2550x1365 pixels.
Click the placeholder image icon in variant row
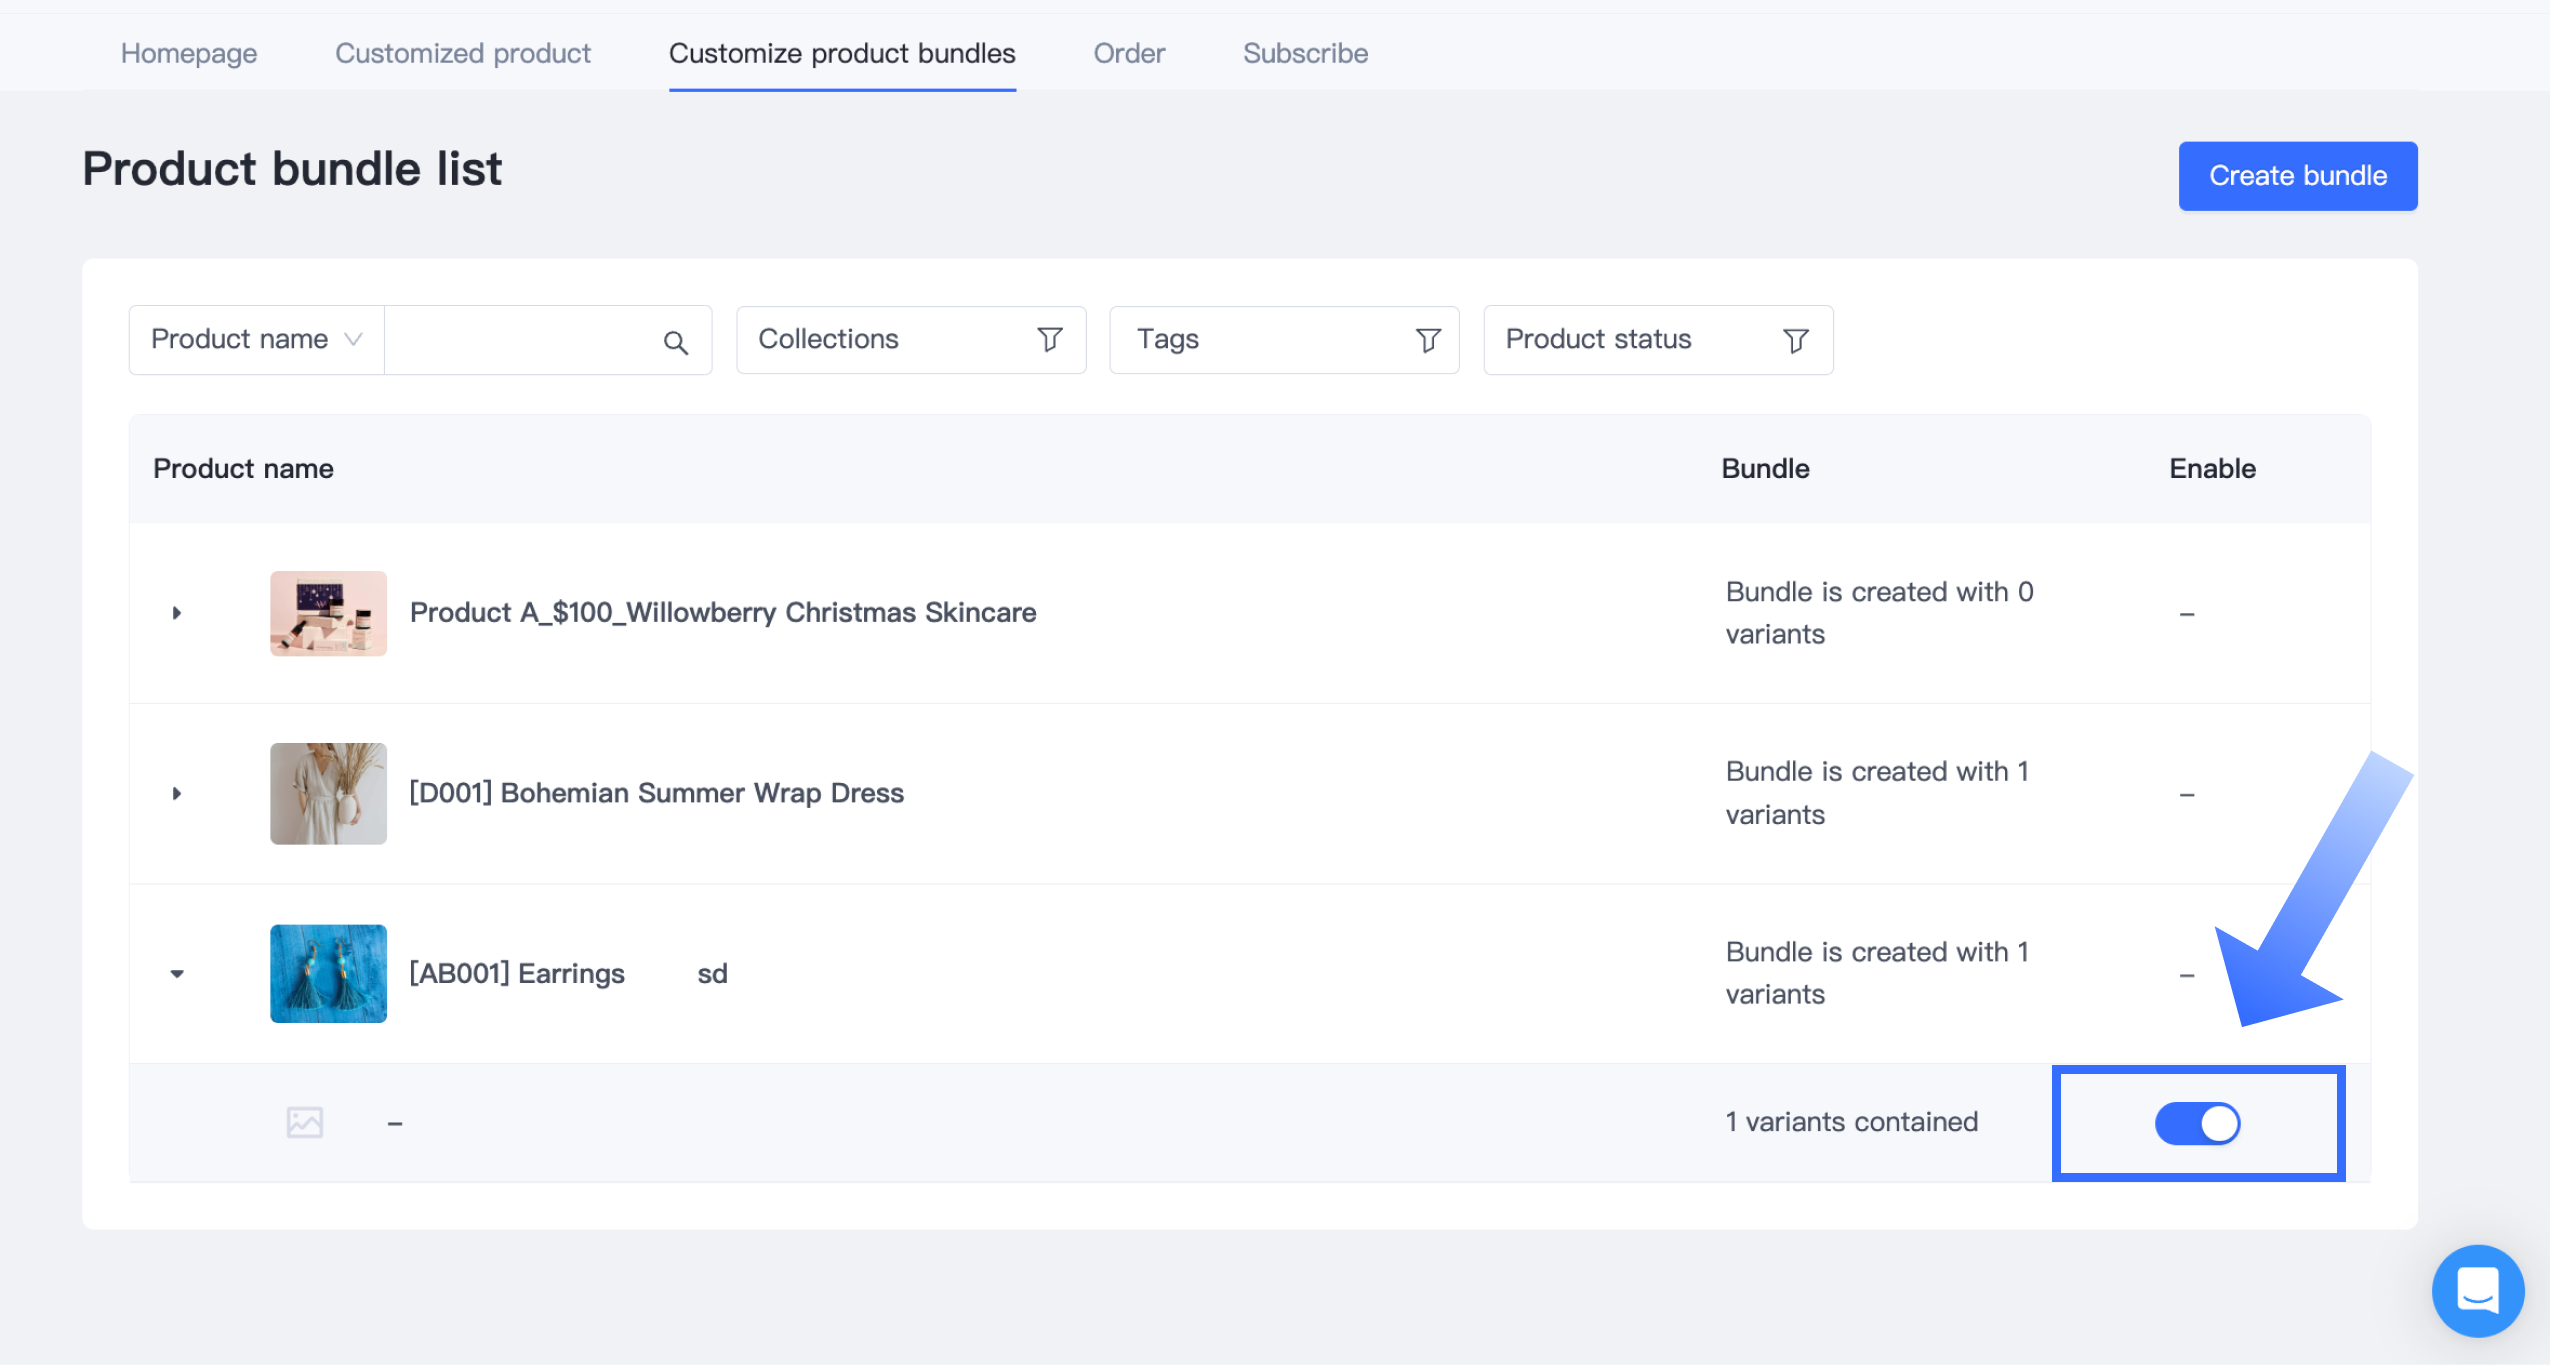(305, 1122)
